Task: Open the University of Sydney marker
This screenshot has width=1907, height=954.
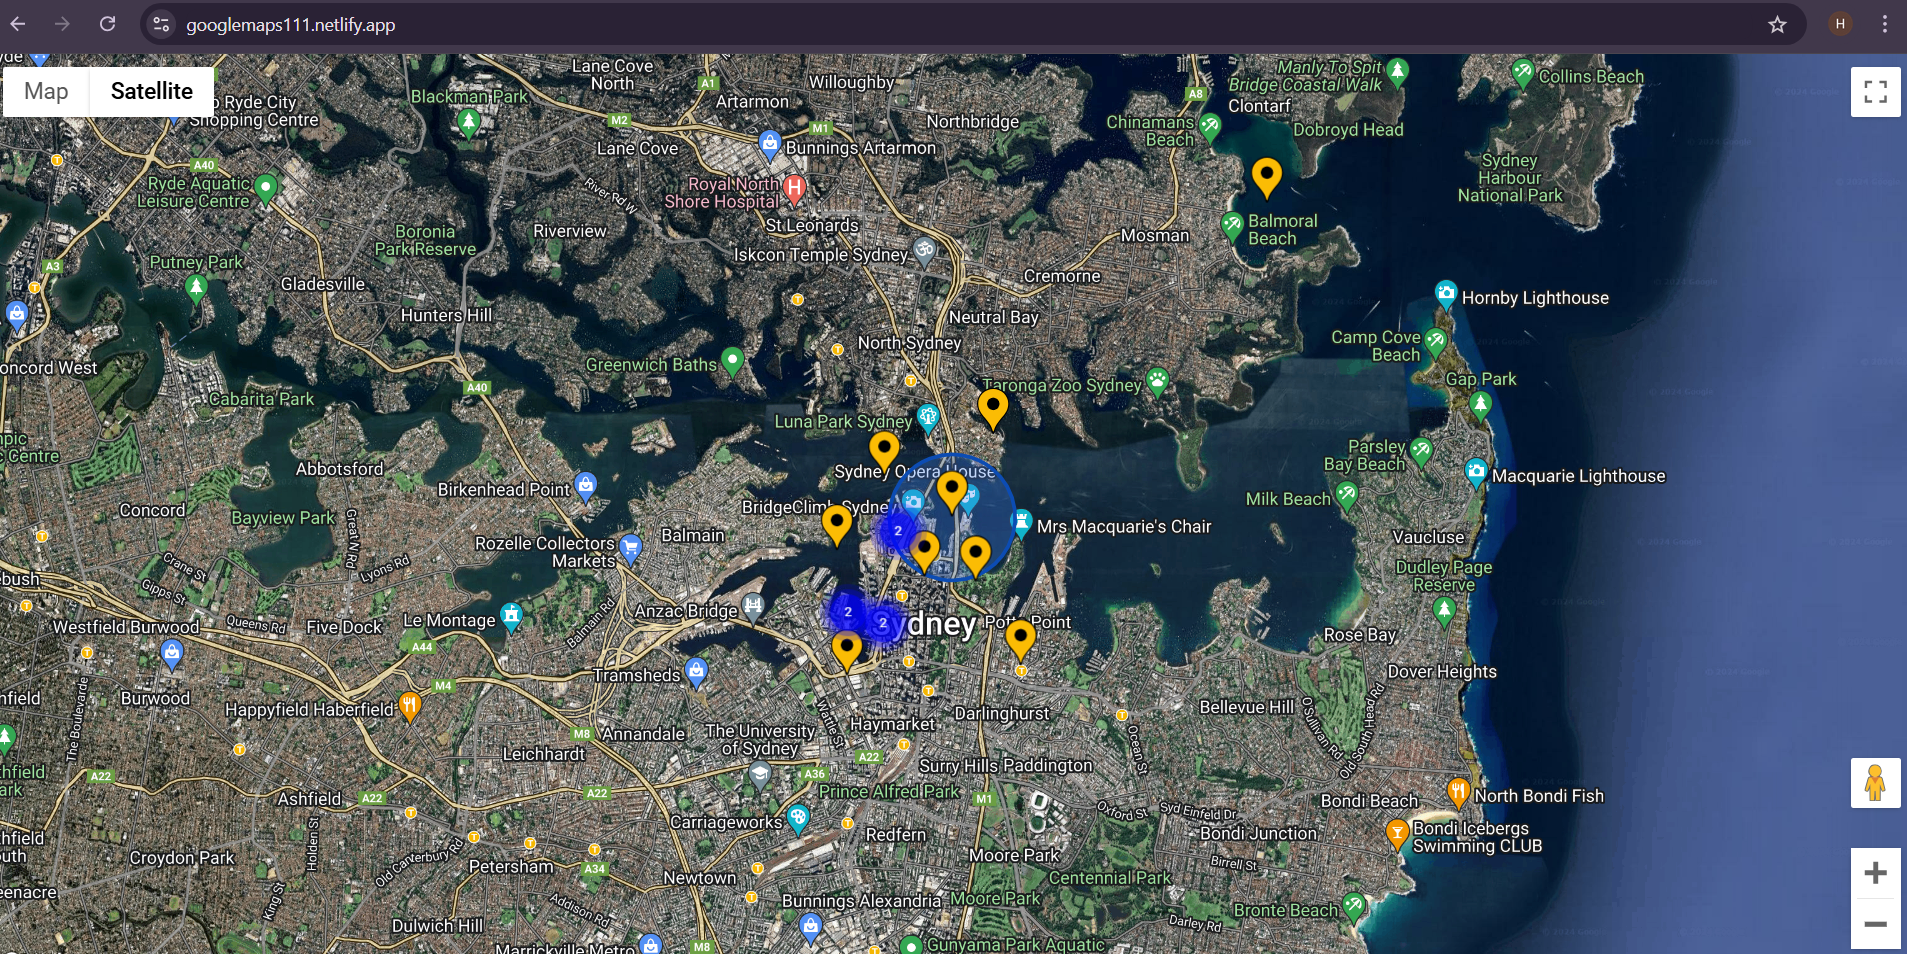Action: tap(760, 774)
